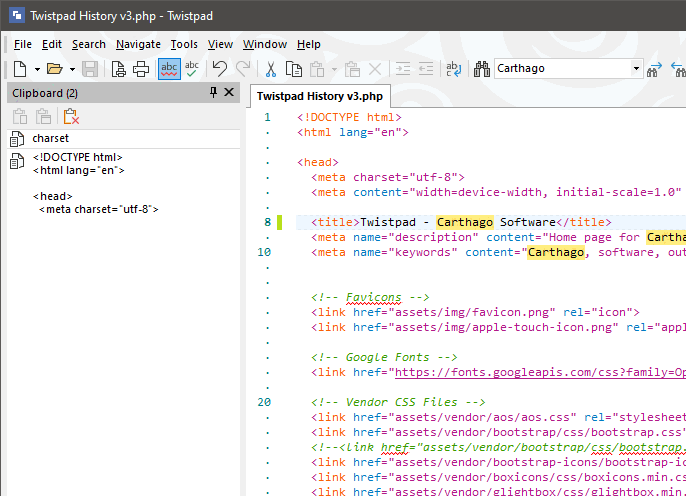Click the Redo arrow icon
Image resolution: width=686 pixels, height=496 pixels.
pyautogui.click(x=243, y=69)
